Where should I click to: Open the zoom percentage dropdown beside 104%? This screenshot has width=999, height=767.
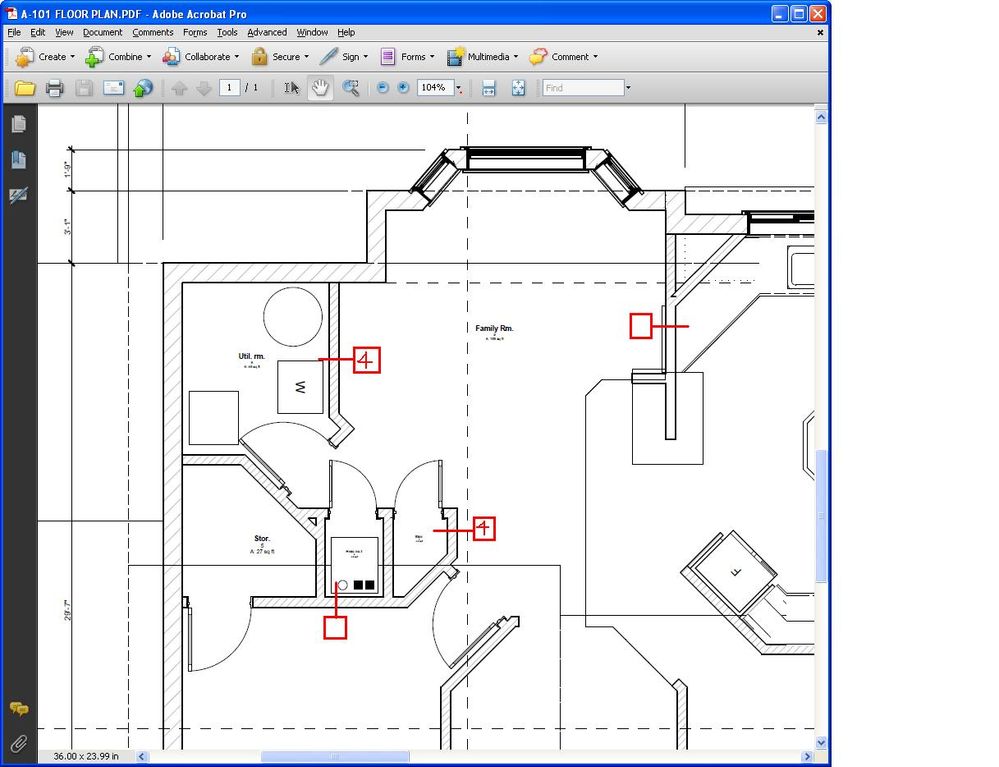point(458,88)
